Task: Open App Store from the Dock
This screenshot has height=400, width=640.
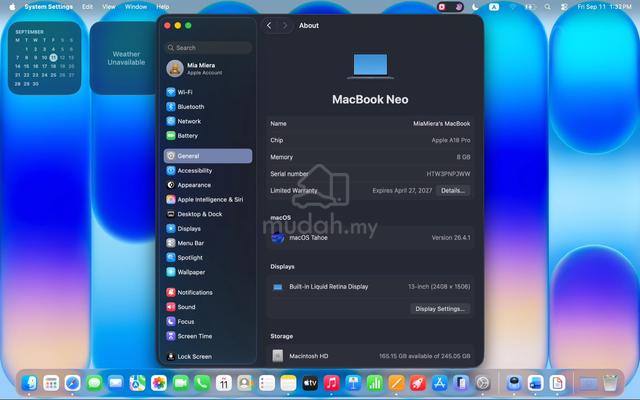Action: click(439, 383)
